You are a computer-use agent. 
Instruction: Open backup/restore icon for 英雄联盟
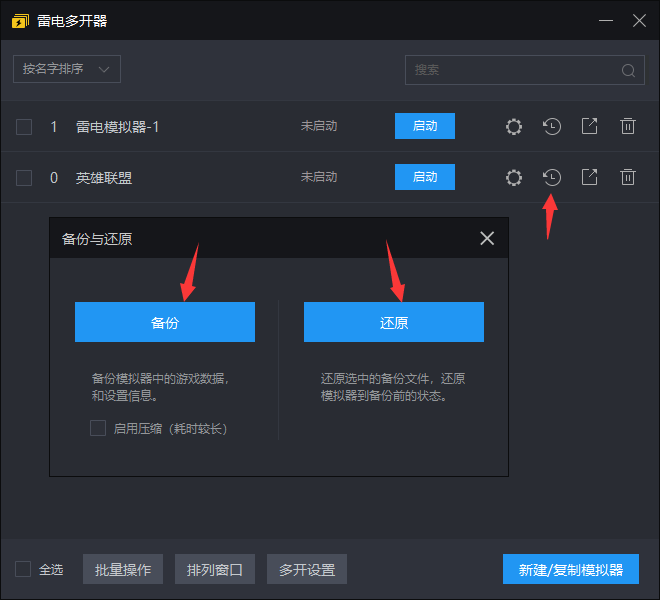coord(552,178)
